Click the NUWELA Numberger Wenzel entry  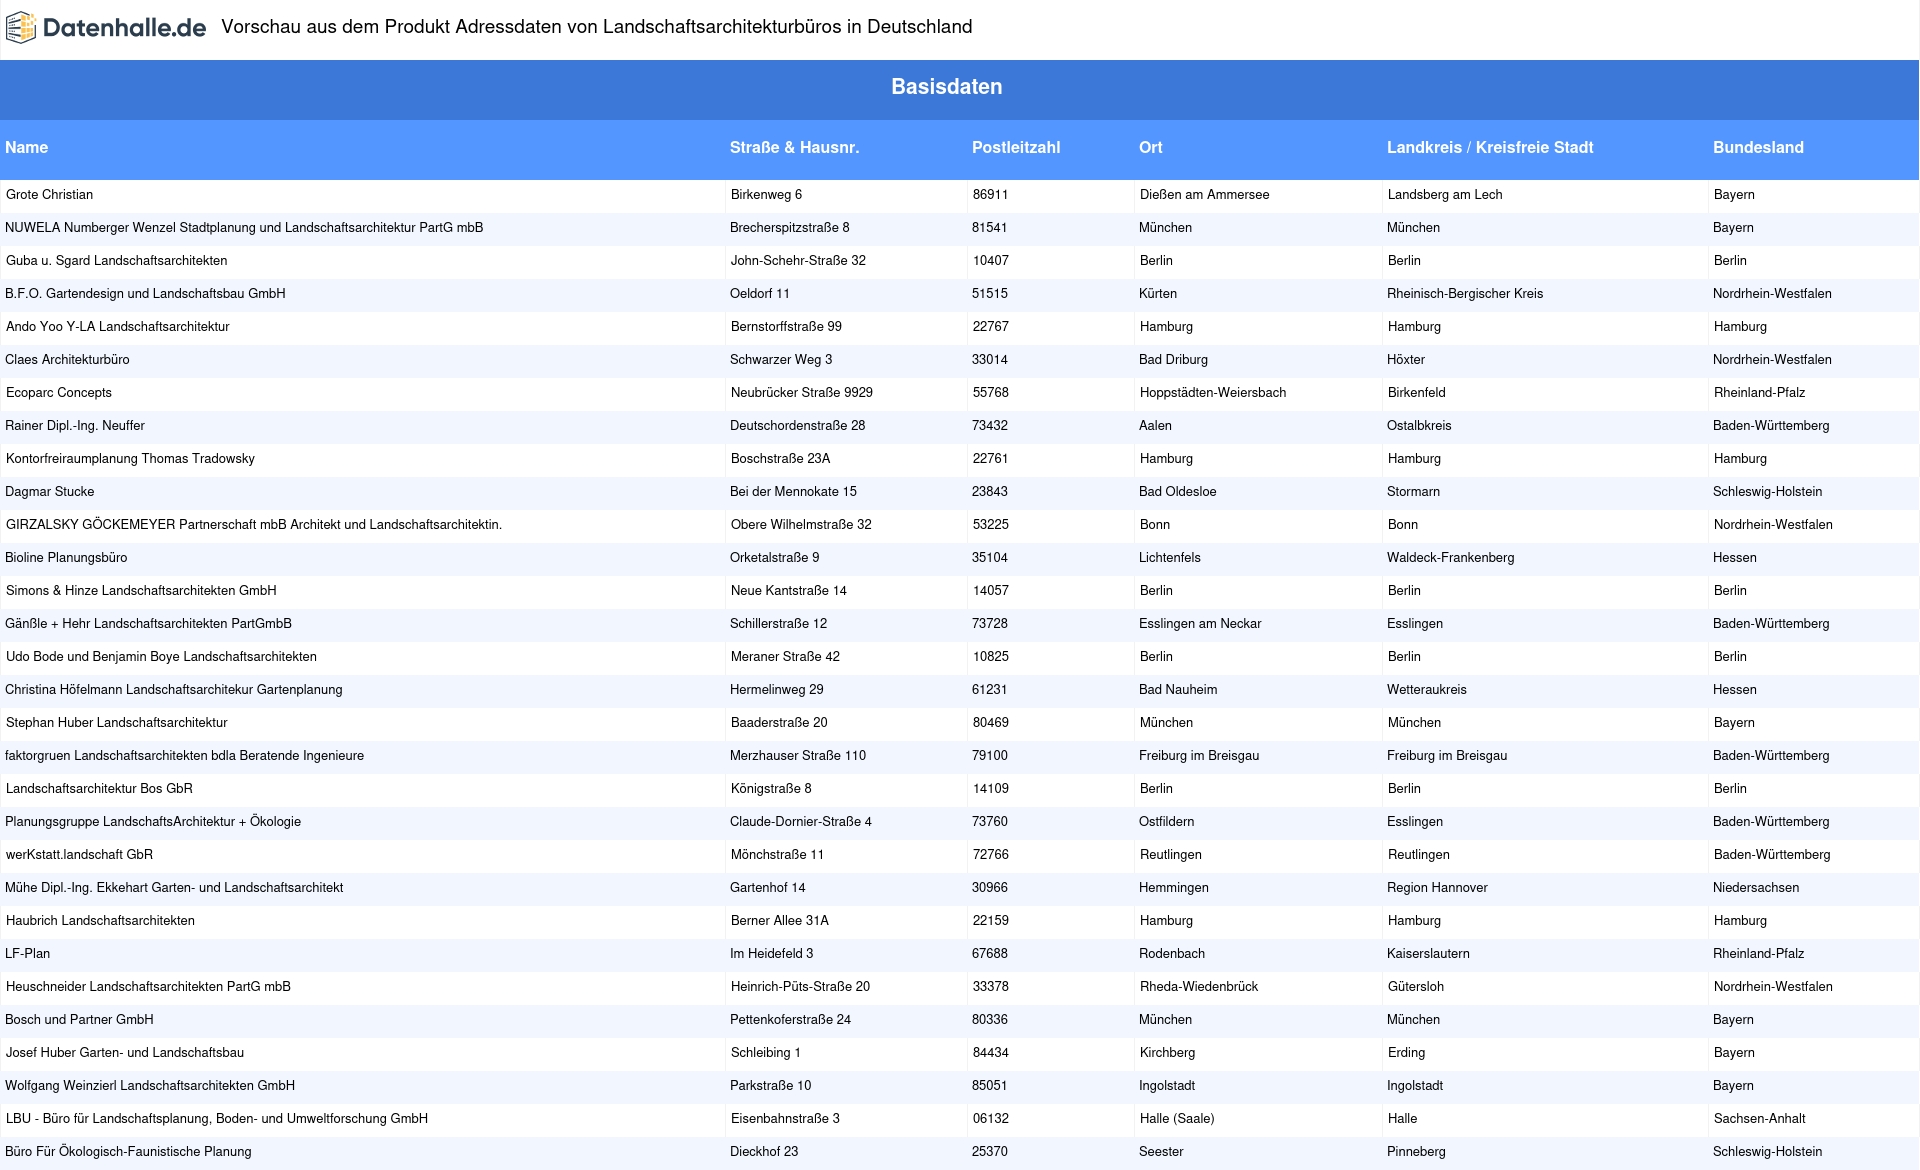click(244, 228)
